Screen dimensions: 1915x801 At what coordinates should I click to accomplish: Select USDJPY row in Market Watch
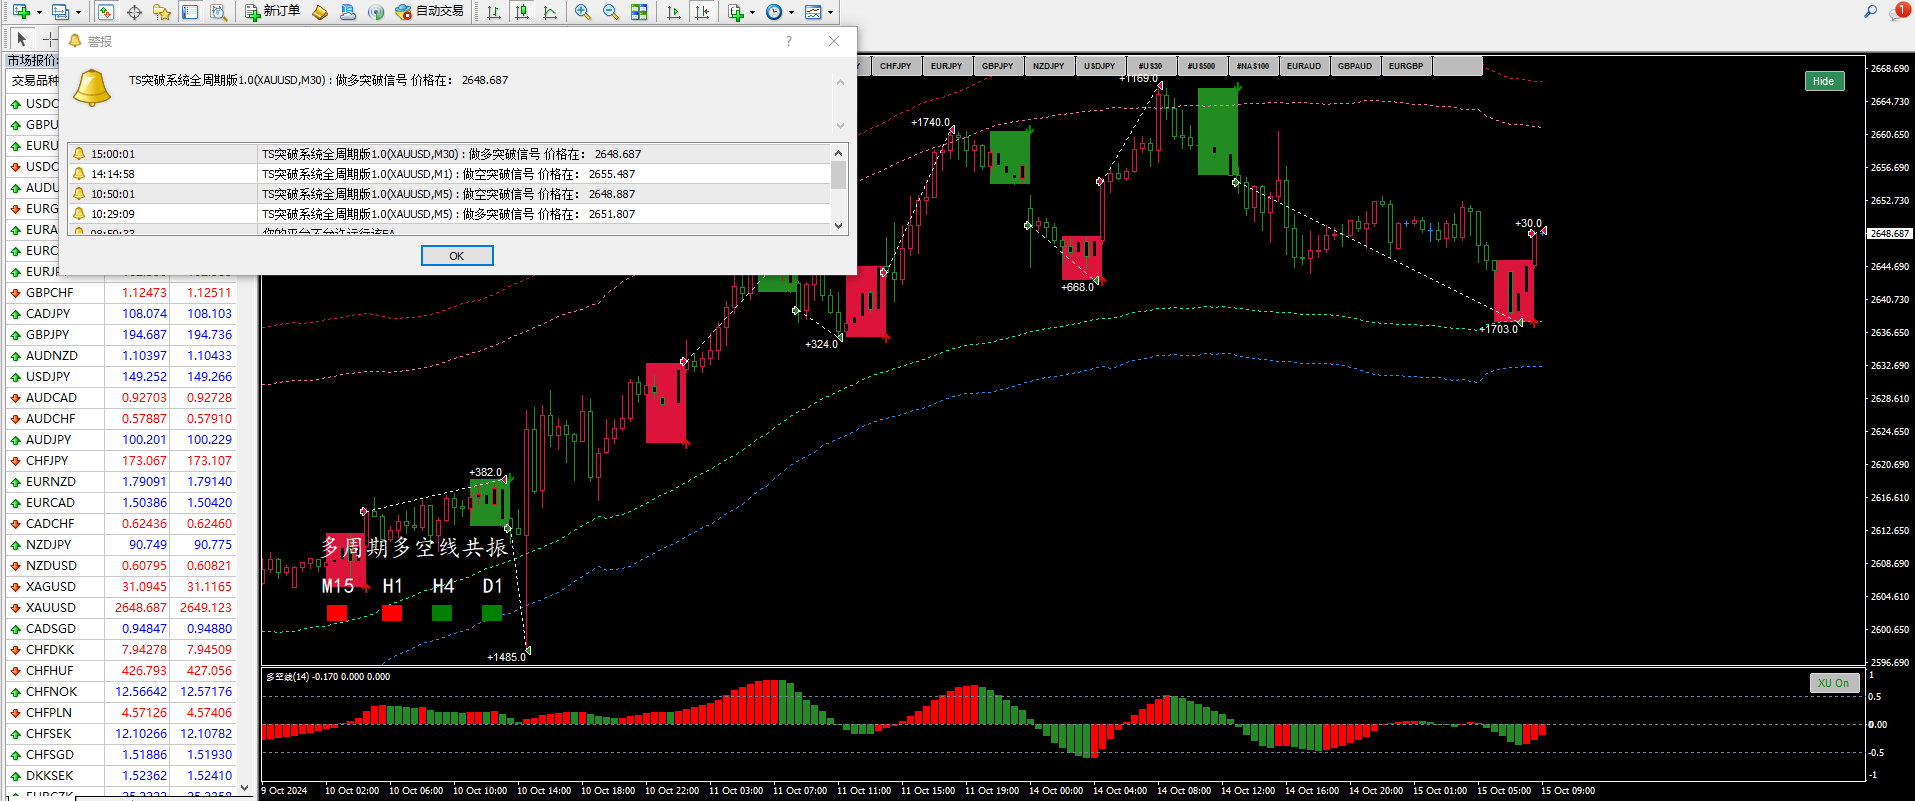pyautogui.click(x=121, y=377)
